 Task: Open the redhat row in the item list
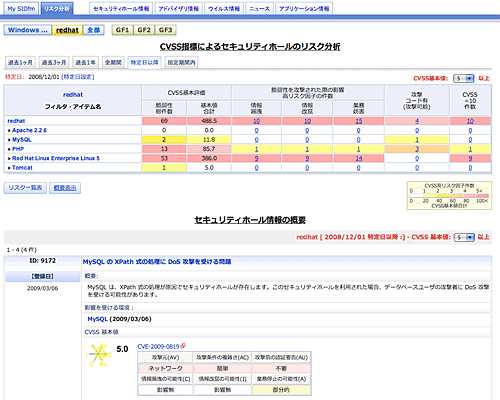pyautogui.click(x=16, y=121)
